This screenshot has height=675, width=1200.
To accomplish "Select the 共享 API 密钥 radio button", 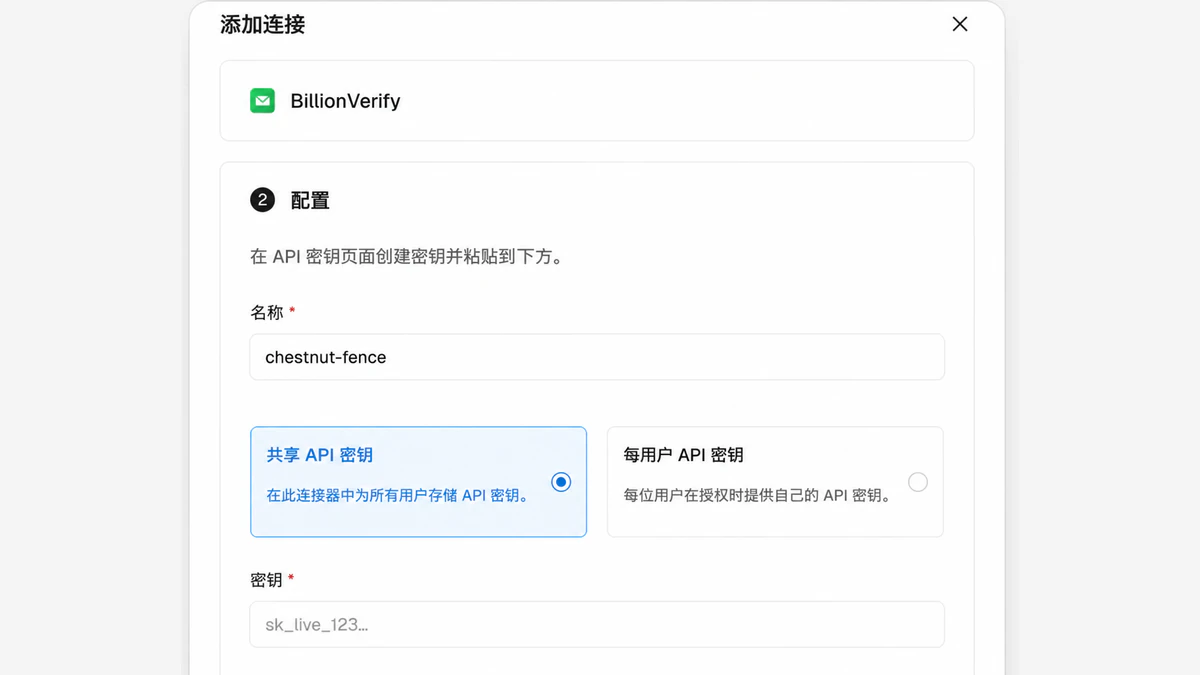I will click(561, 482).
